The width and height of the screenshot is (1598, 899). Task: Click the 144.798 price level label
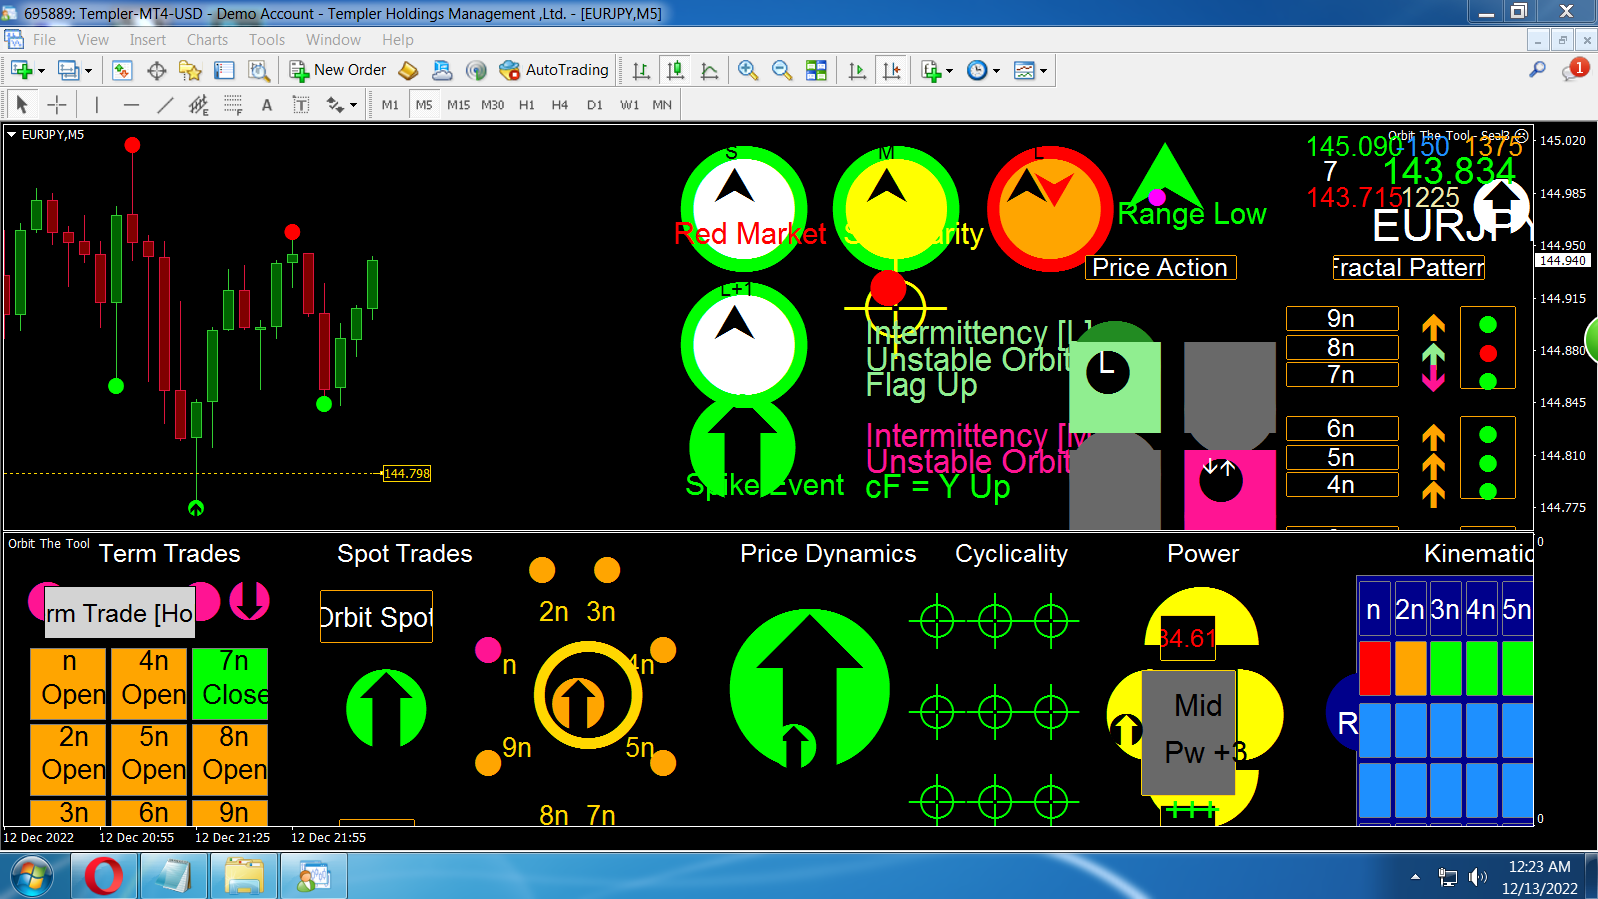407,474
